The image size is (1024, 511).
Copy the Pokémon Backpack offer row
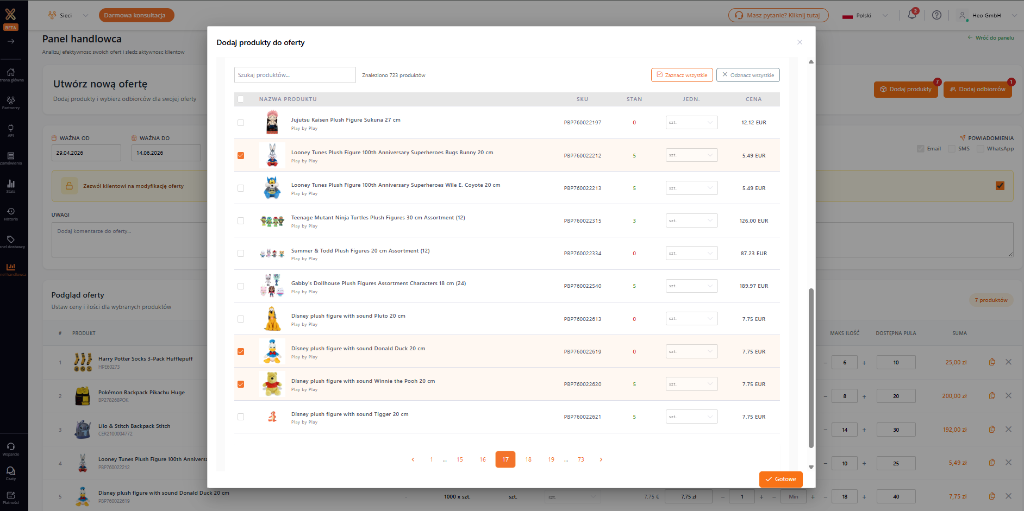[x=991, y=395]
